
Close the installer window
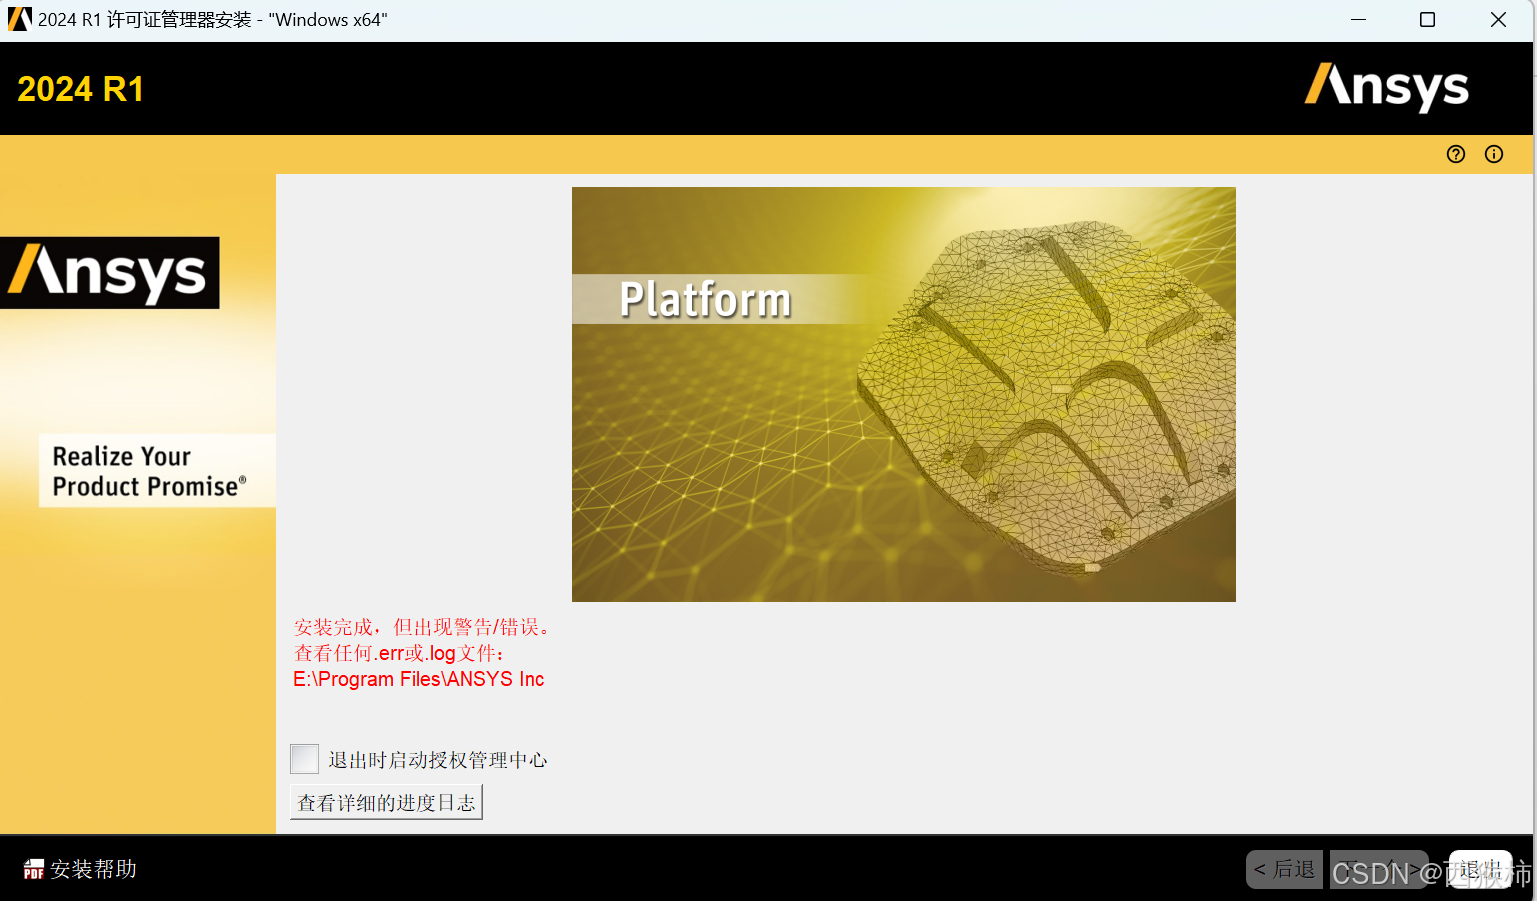click(x=1498, y=19)
